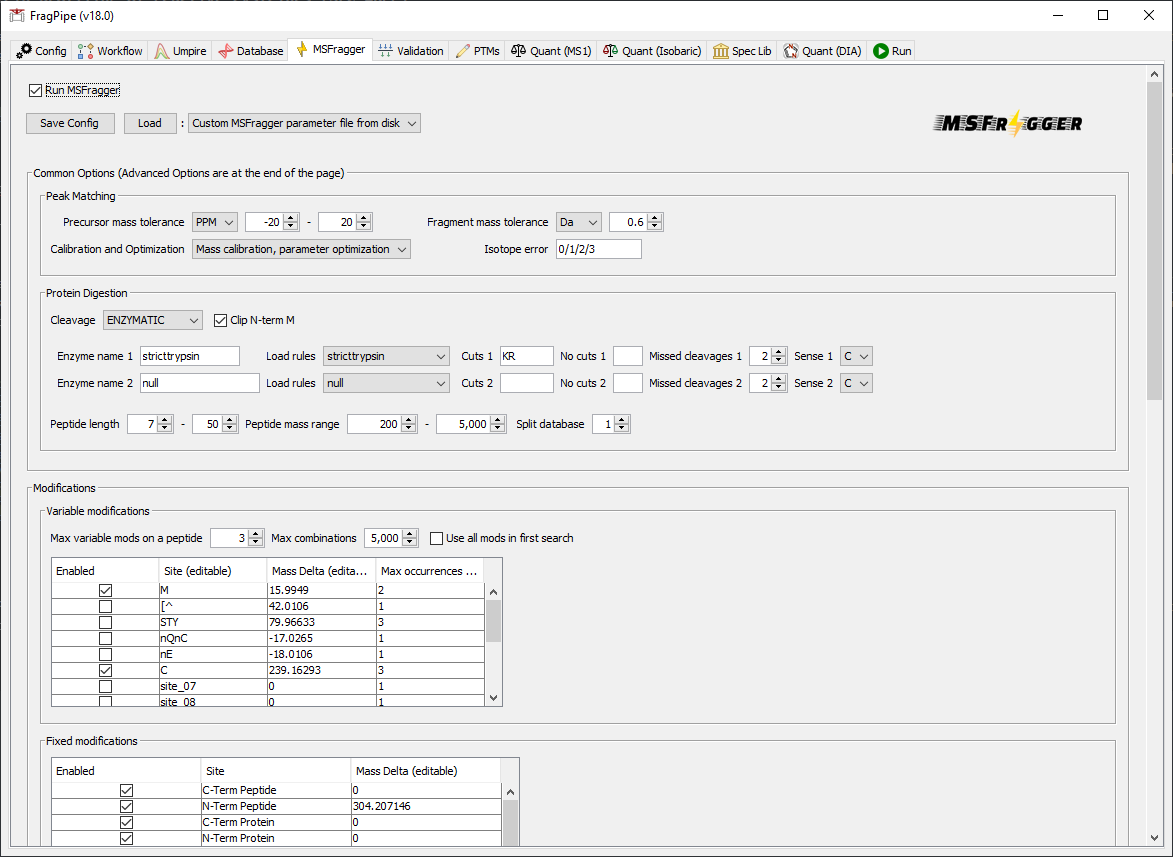
Task: Click the Mass Delta column header in variable mods
Action: tap(320, 571)
